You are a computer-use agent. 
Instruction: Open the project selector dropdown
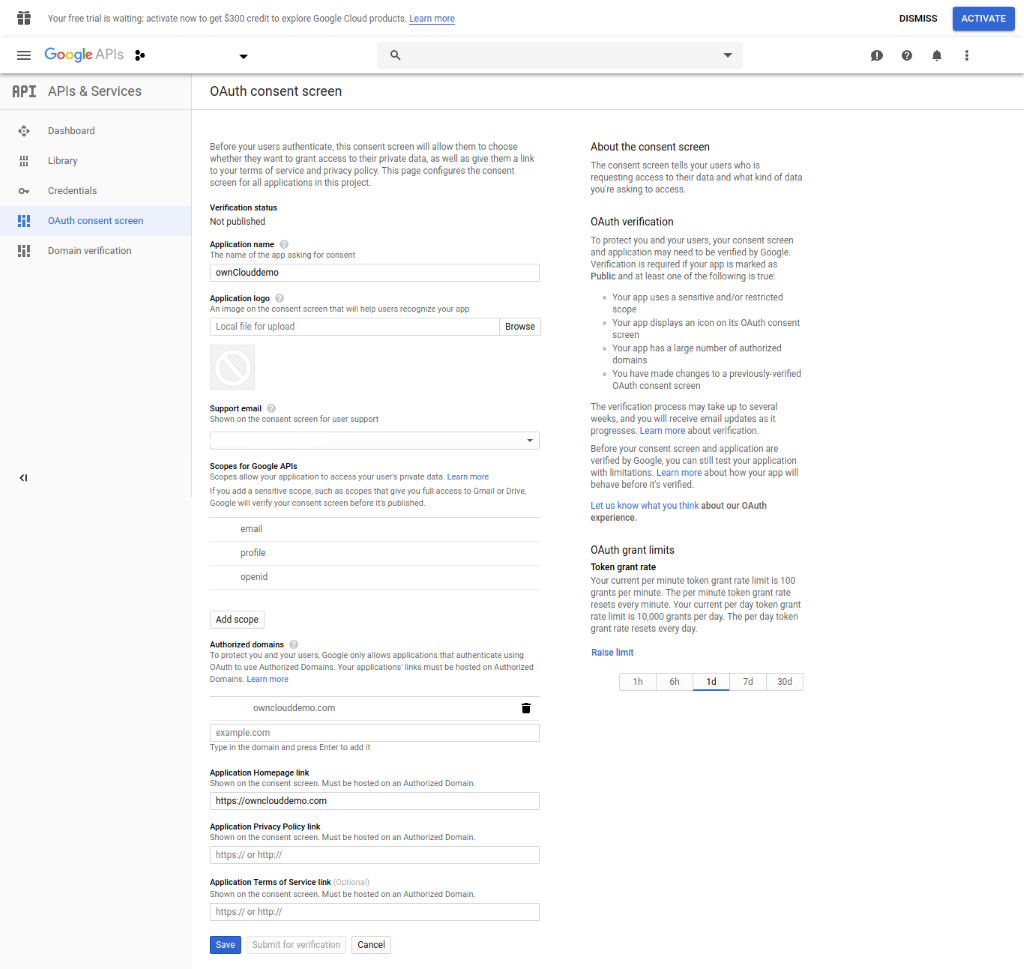(243, 56)
